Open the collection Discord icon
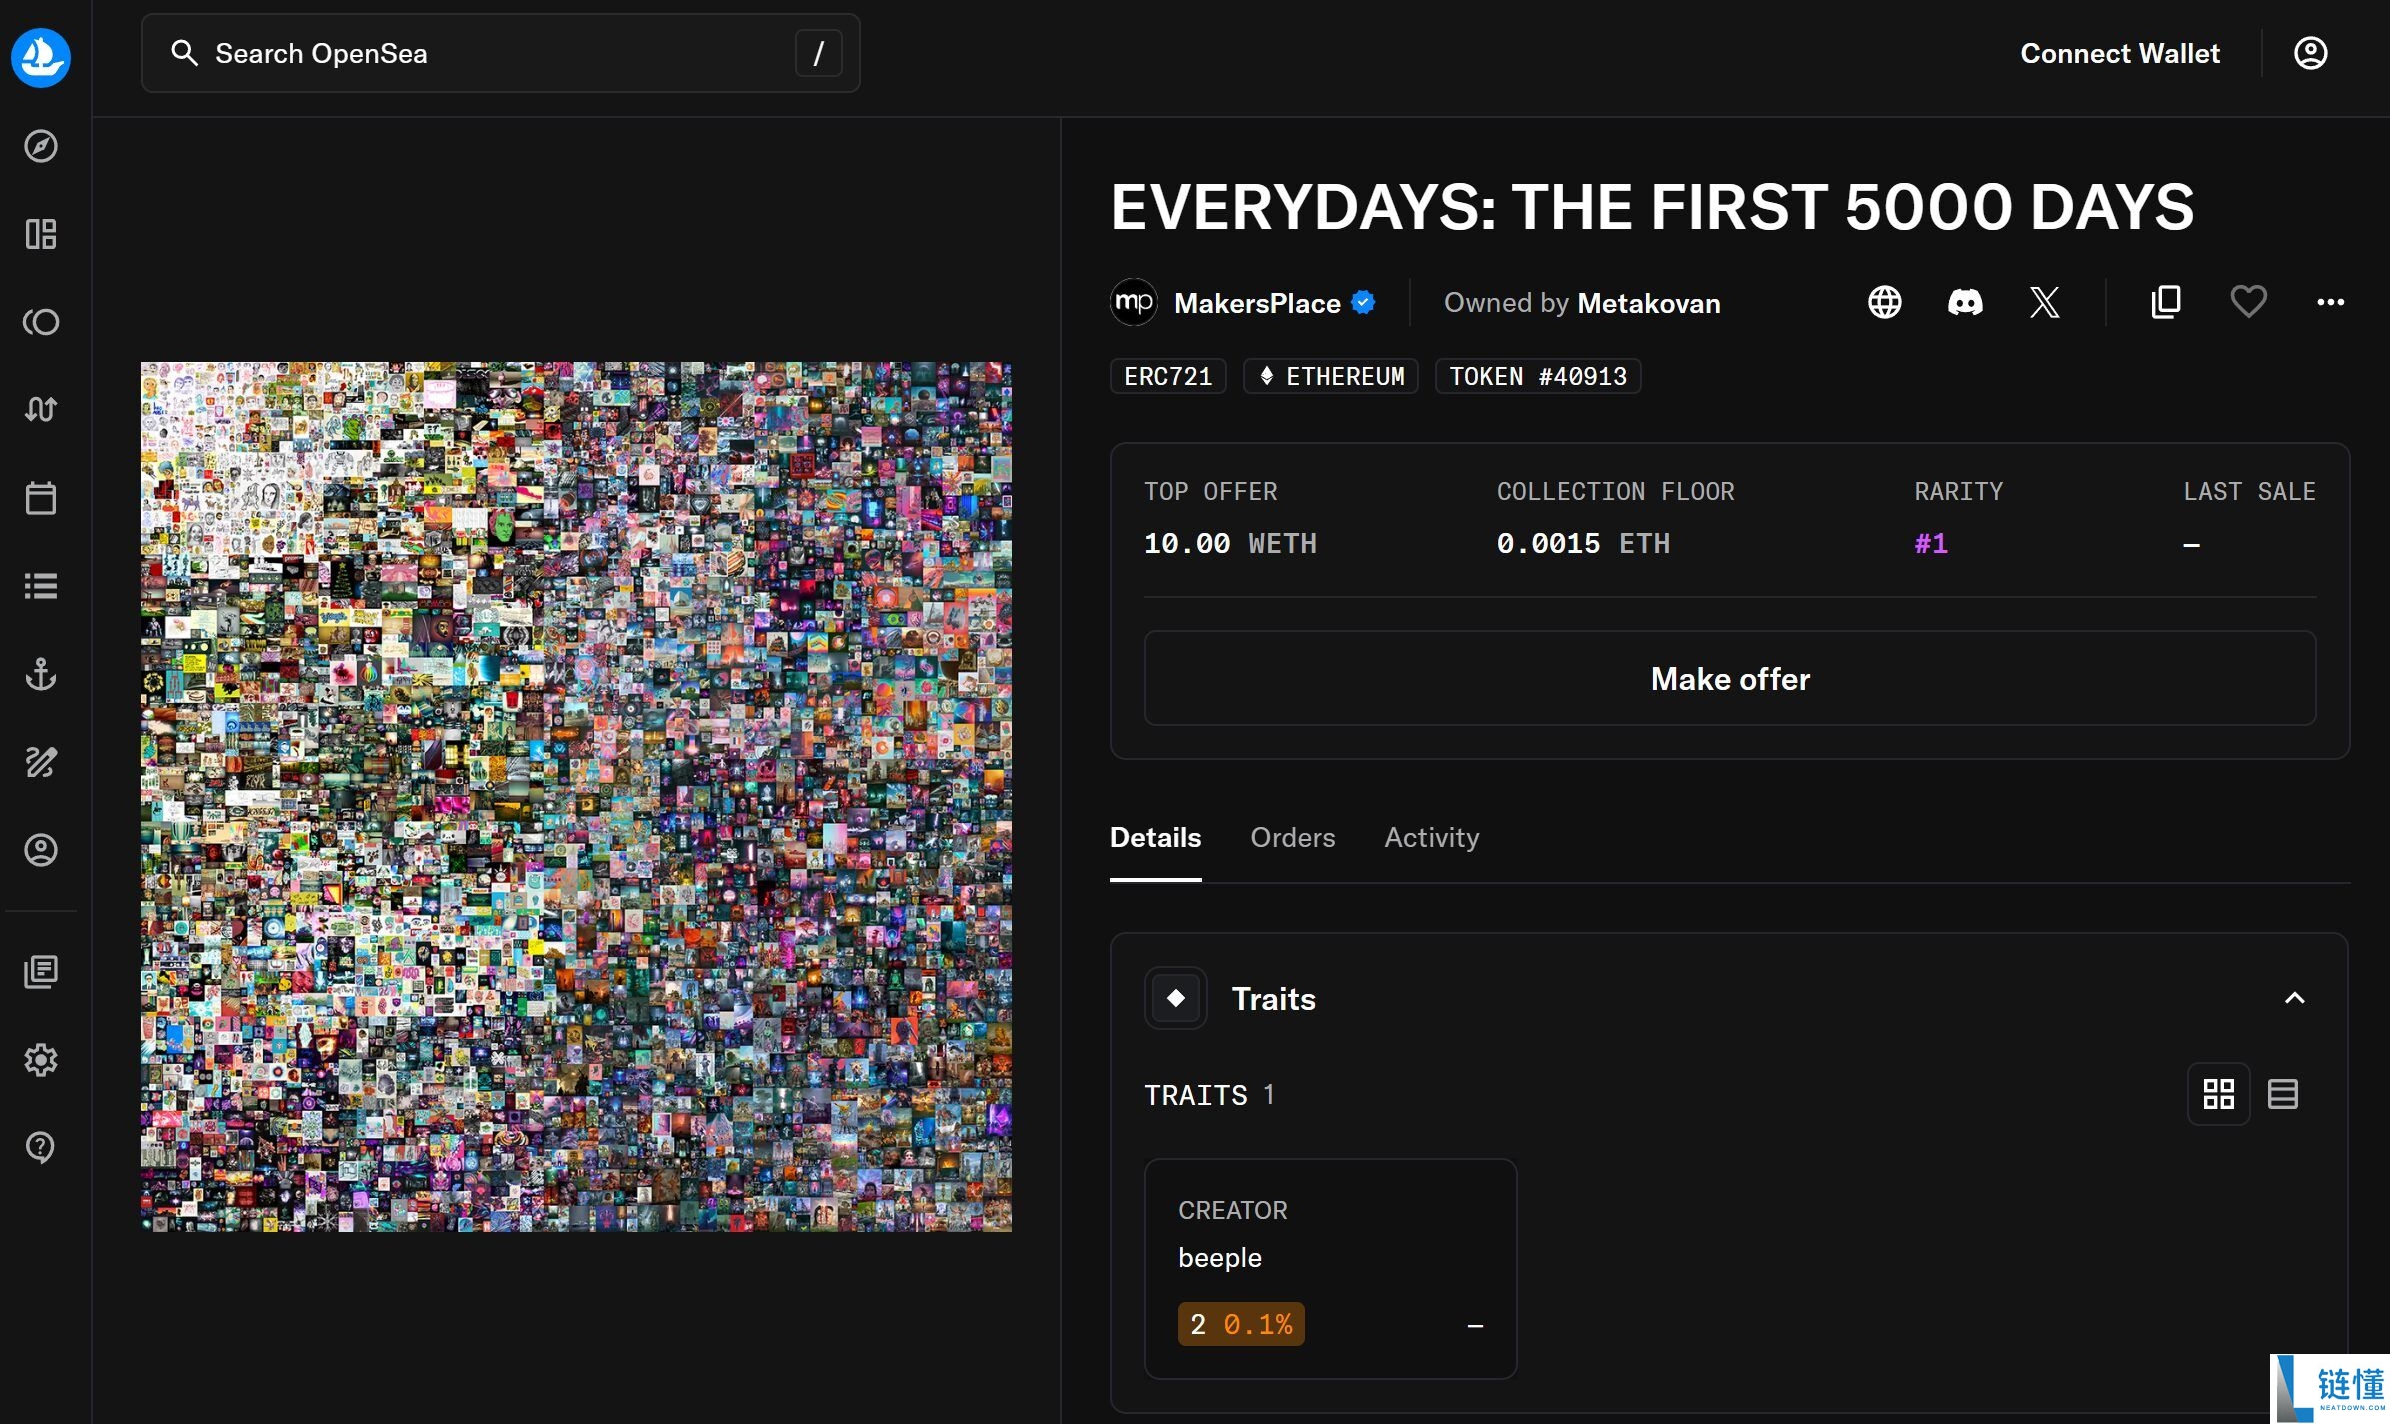This screenshot has width=2390, height=1424. tap(1965, 302)
